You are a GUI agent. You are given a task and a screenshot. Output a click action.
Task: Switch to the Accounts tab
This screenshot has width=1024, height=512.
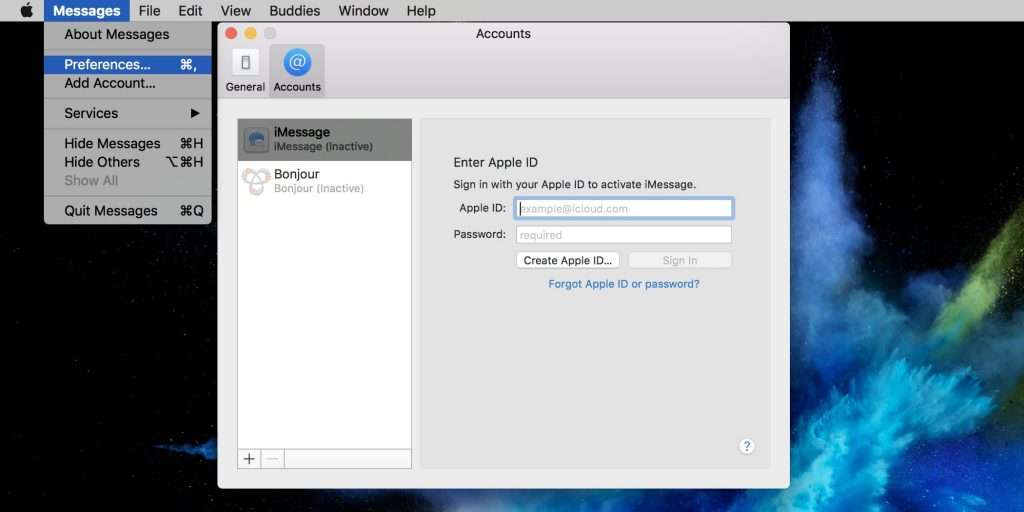297,71
